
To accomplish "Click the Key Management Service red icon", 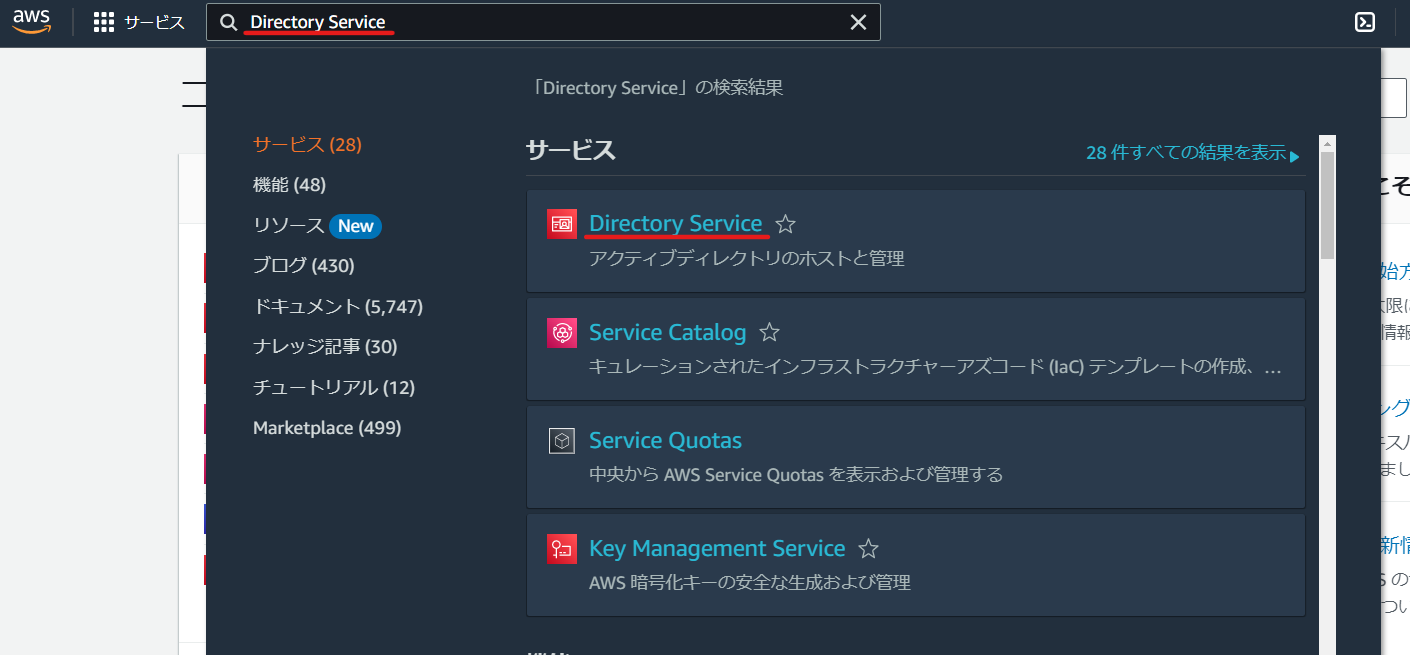I will (x=561, y=548).
